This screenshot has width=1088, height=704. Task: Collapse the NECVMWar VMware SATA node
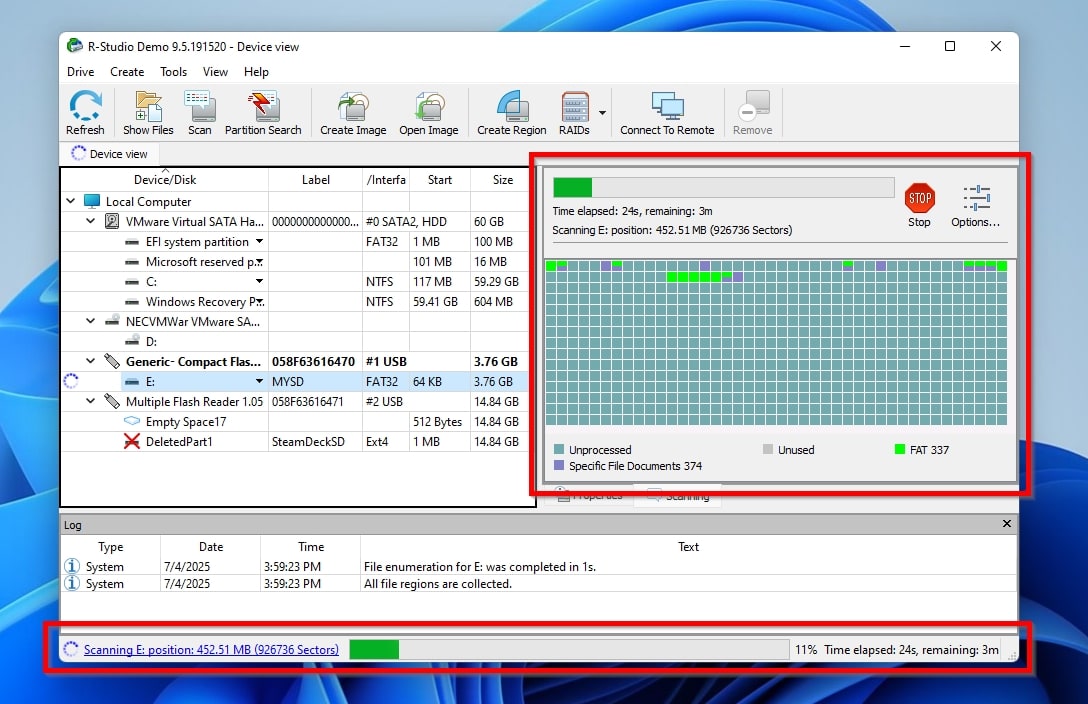(x=91, y=321)
